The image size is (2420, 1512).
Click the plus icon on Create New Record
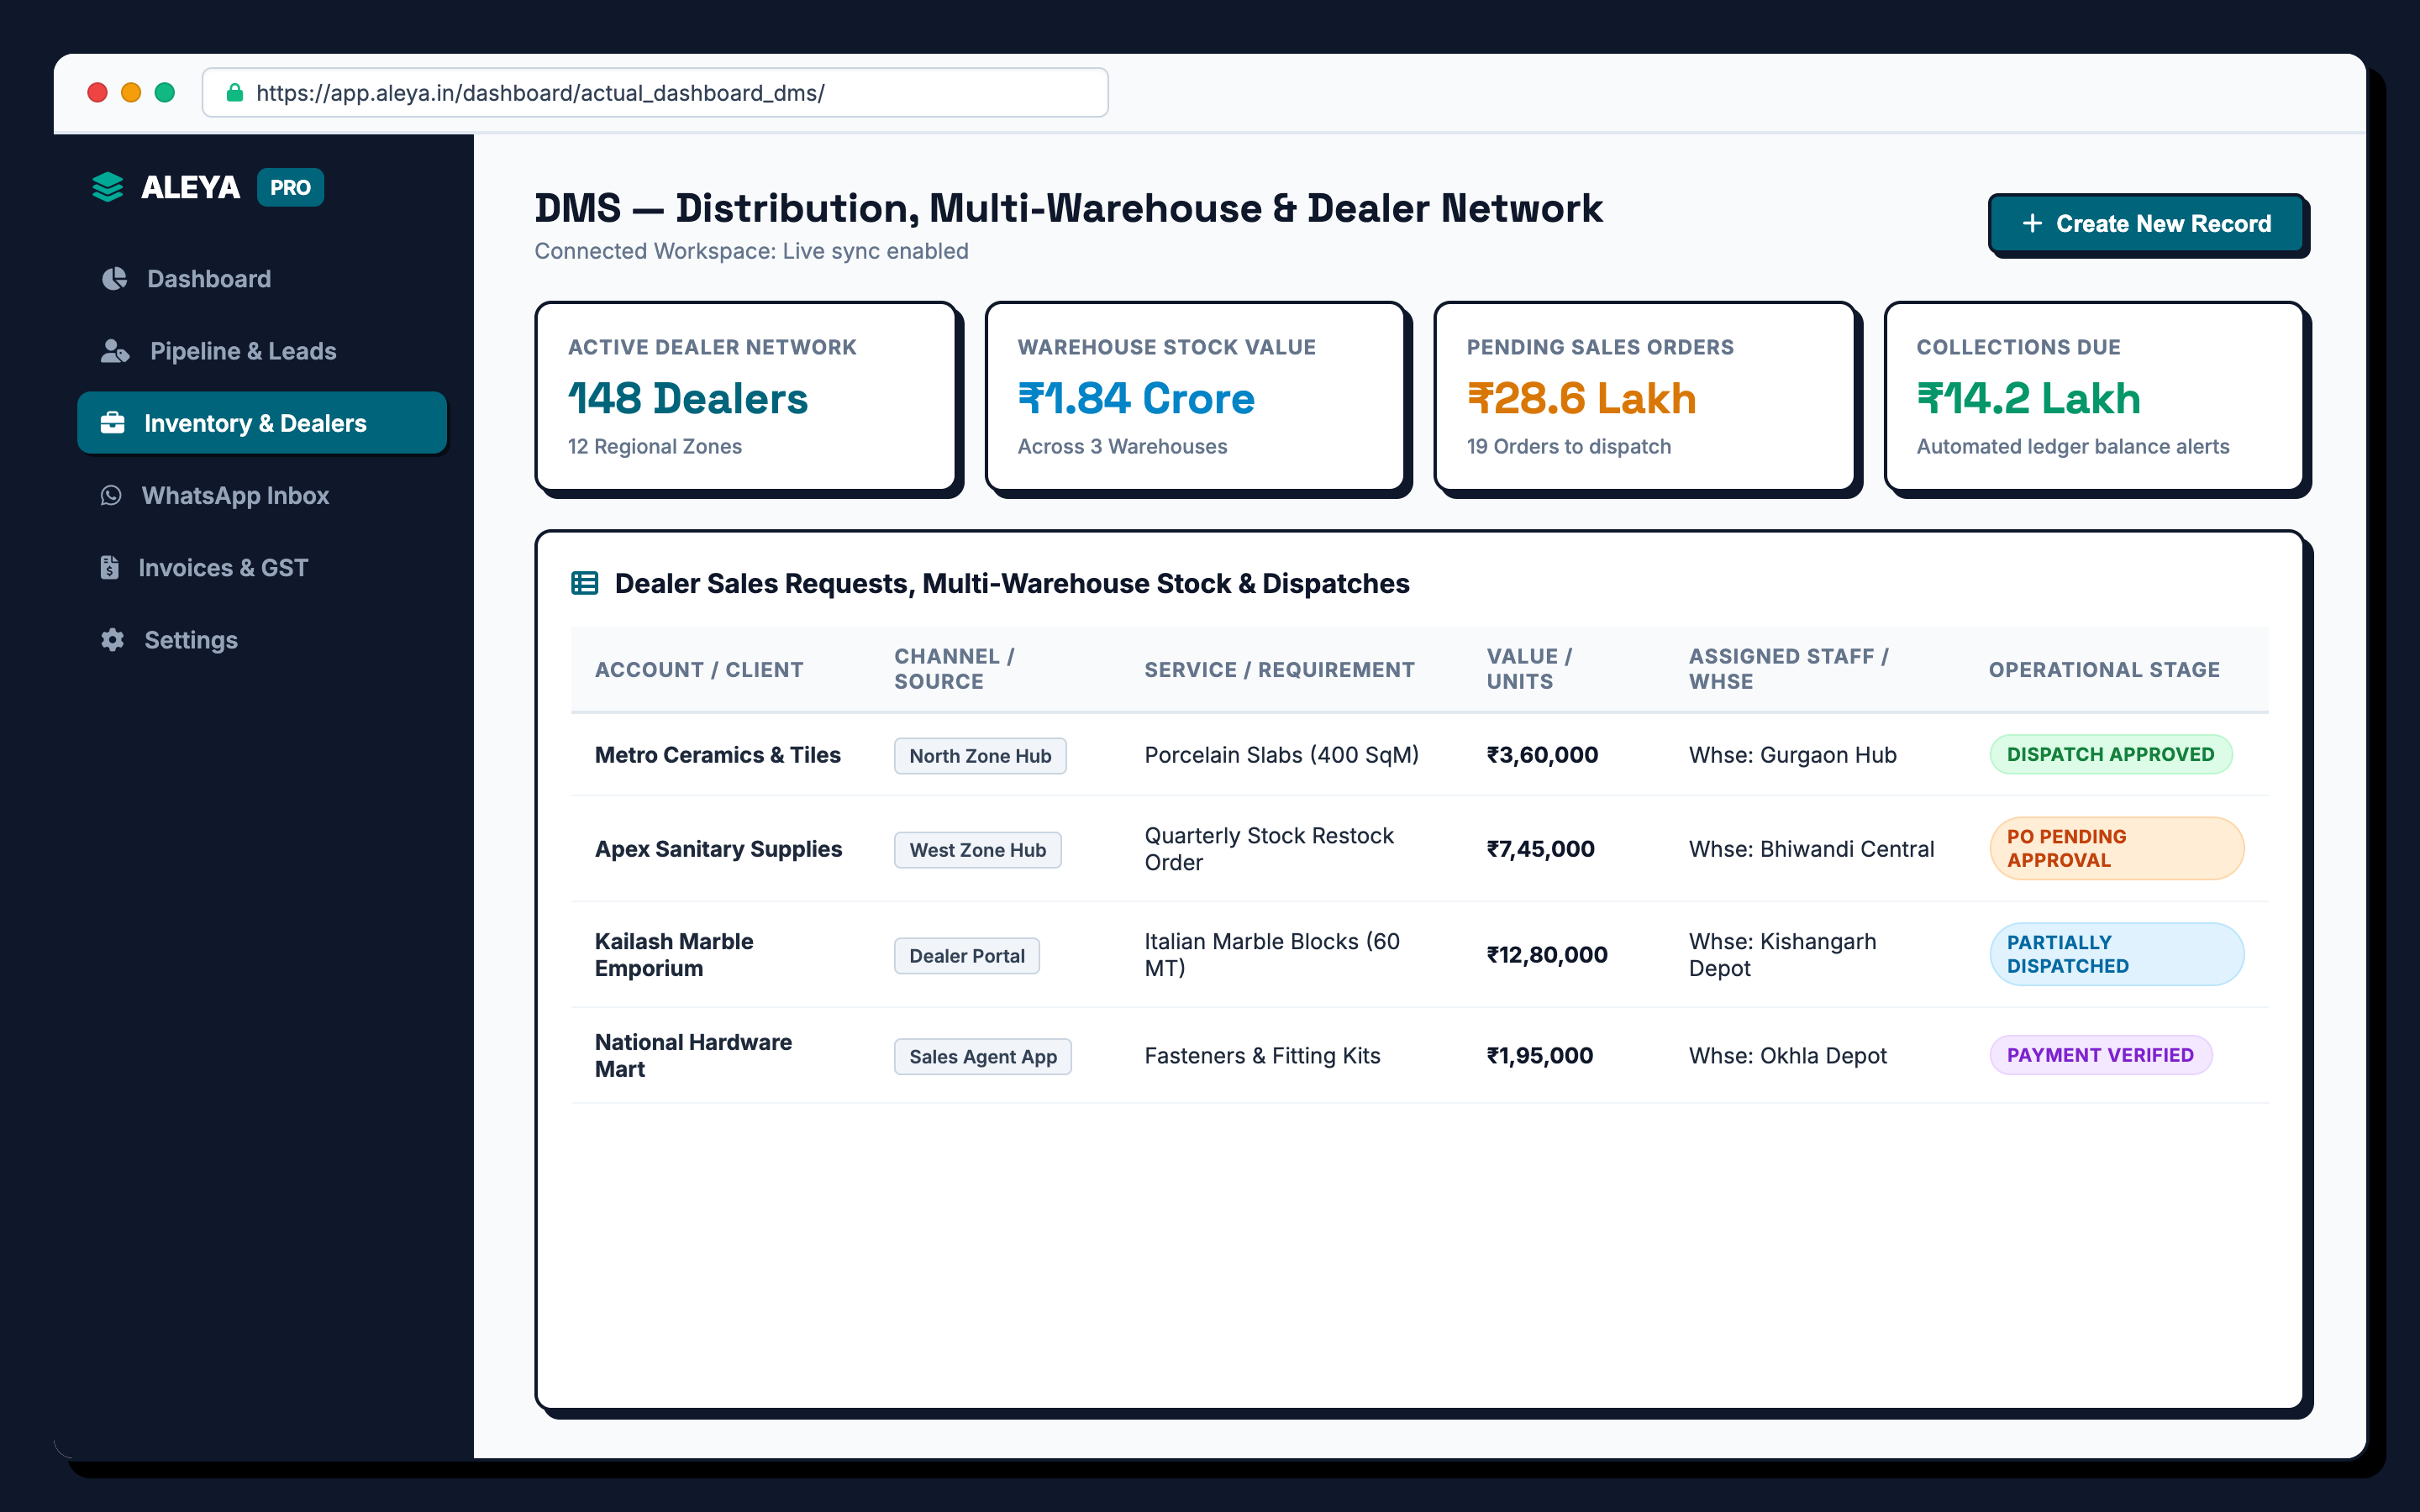(2032, 224)
